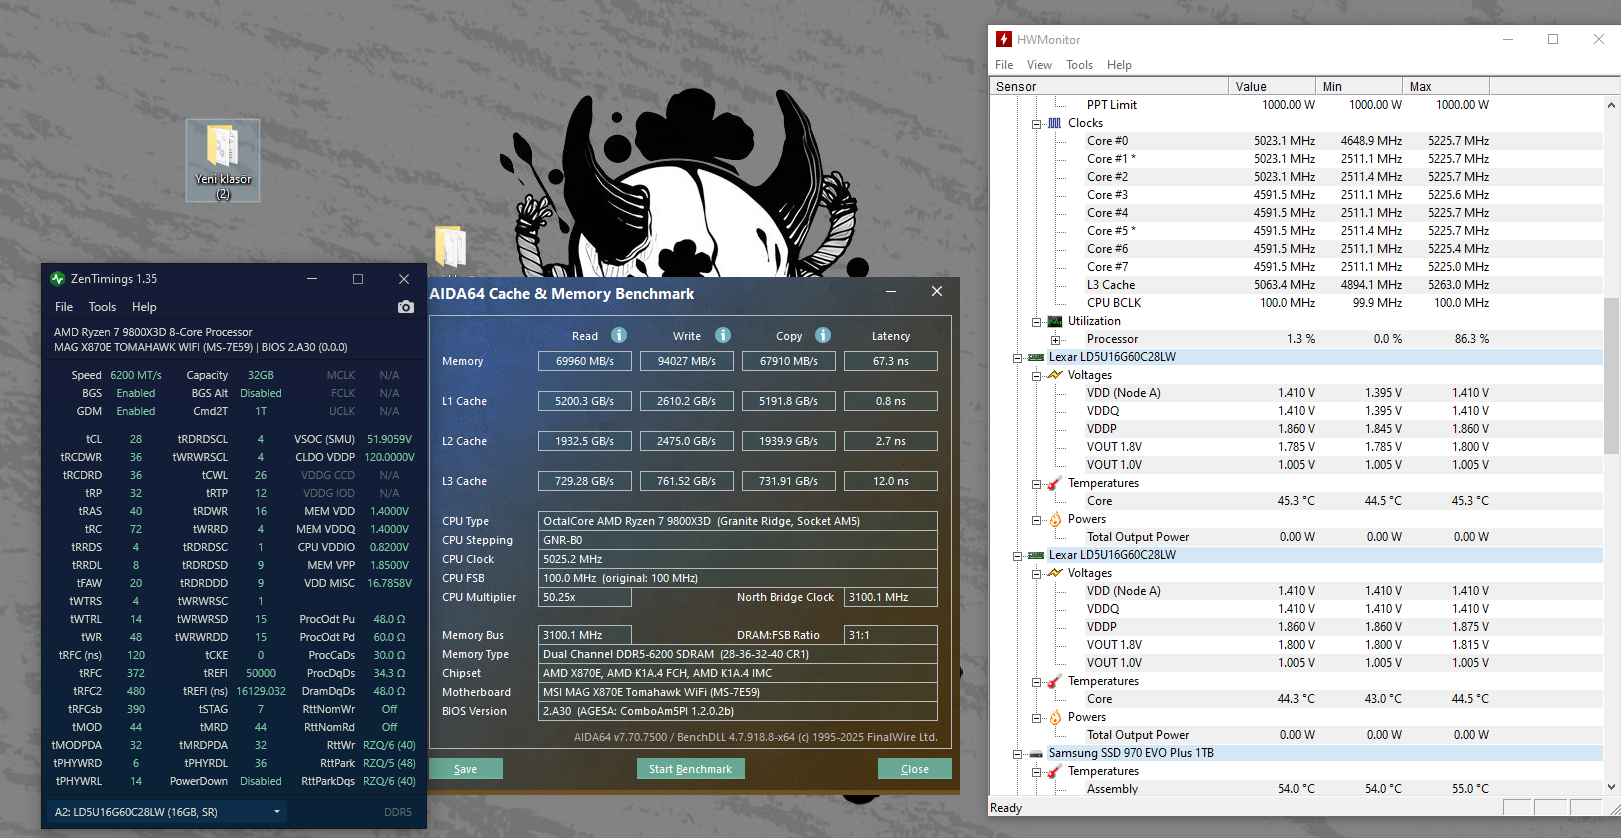The image size is (1621, 838).
Task: Click the CPU Stepping field showing GNR-B0
Action: click(x=738, y=540)
